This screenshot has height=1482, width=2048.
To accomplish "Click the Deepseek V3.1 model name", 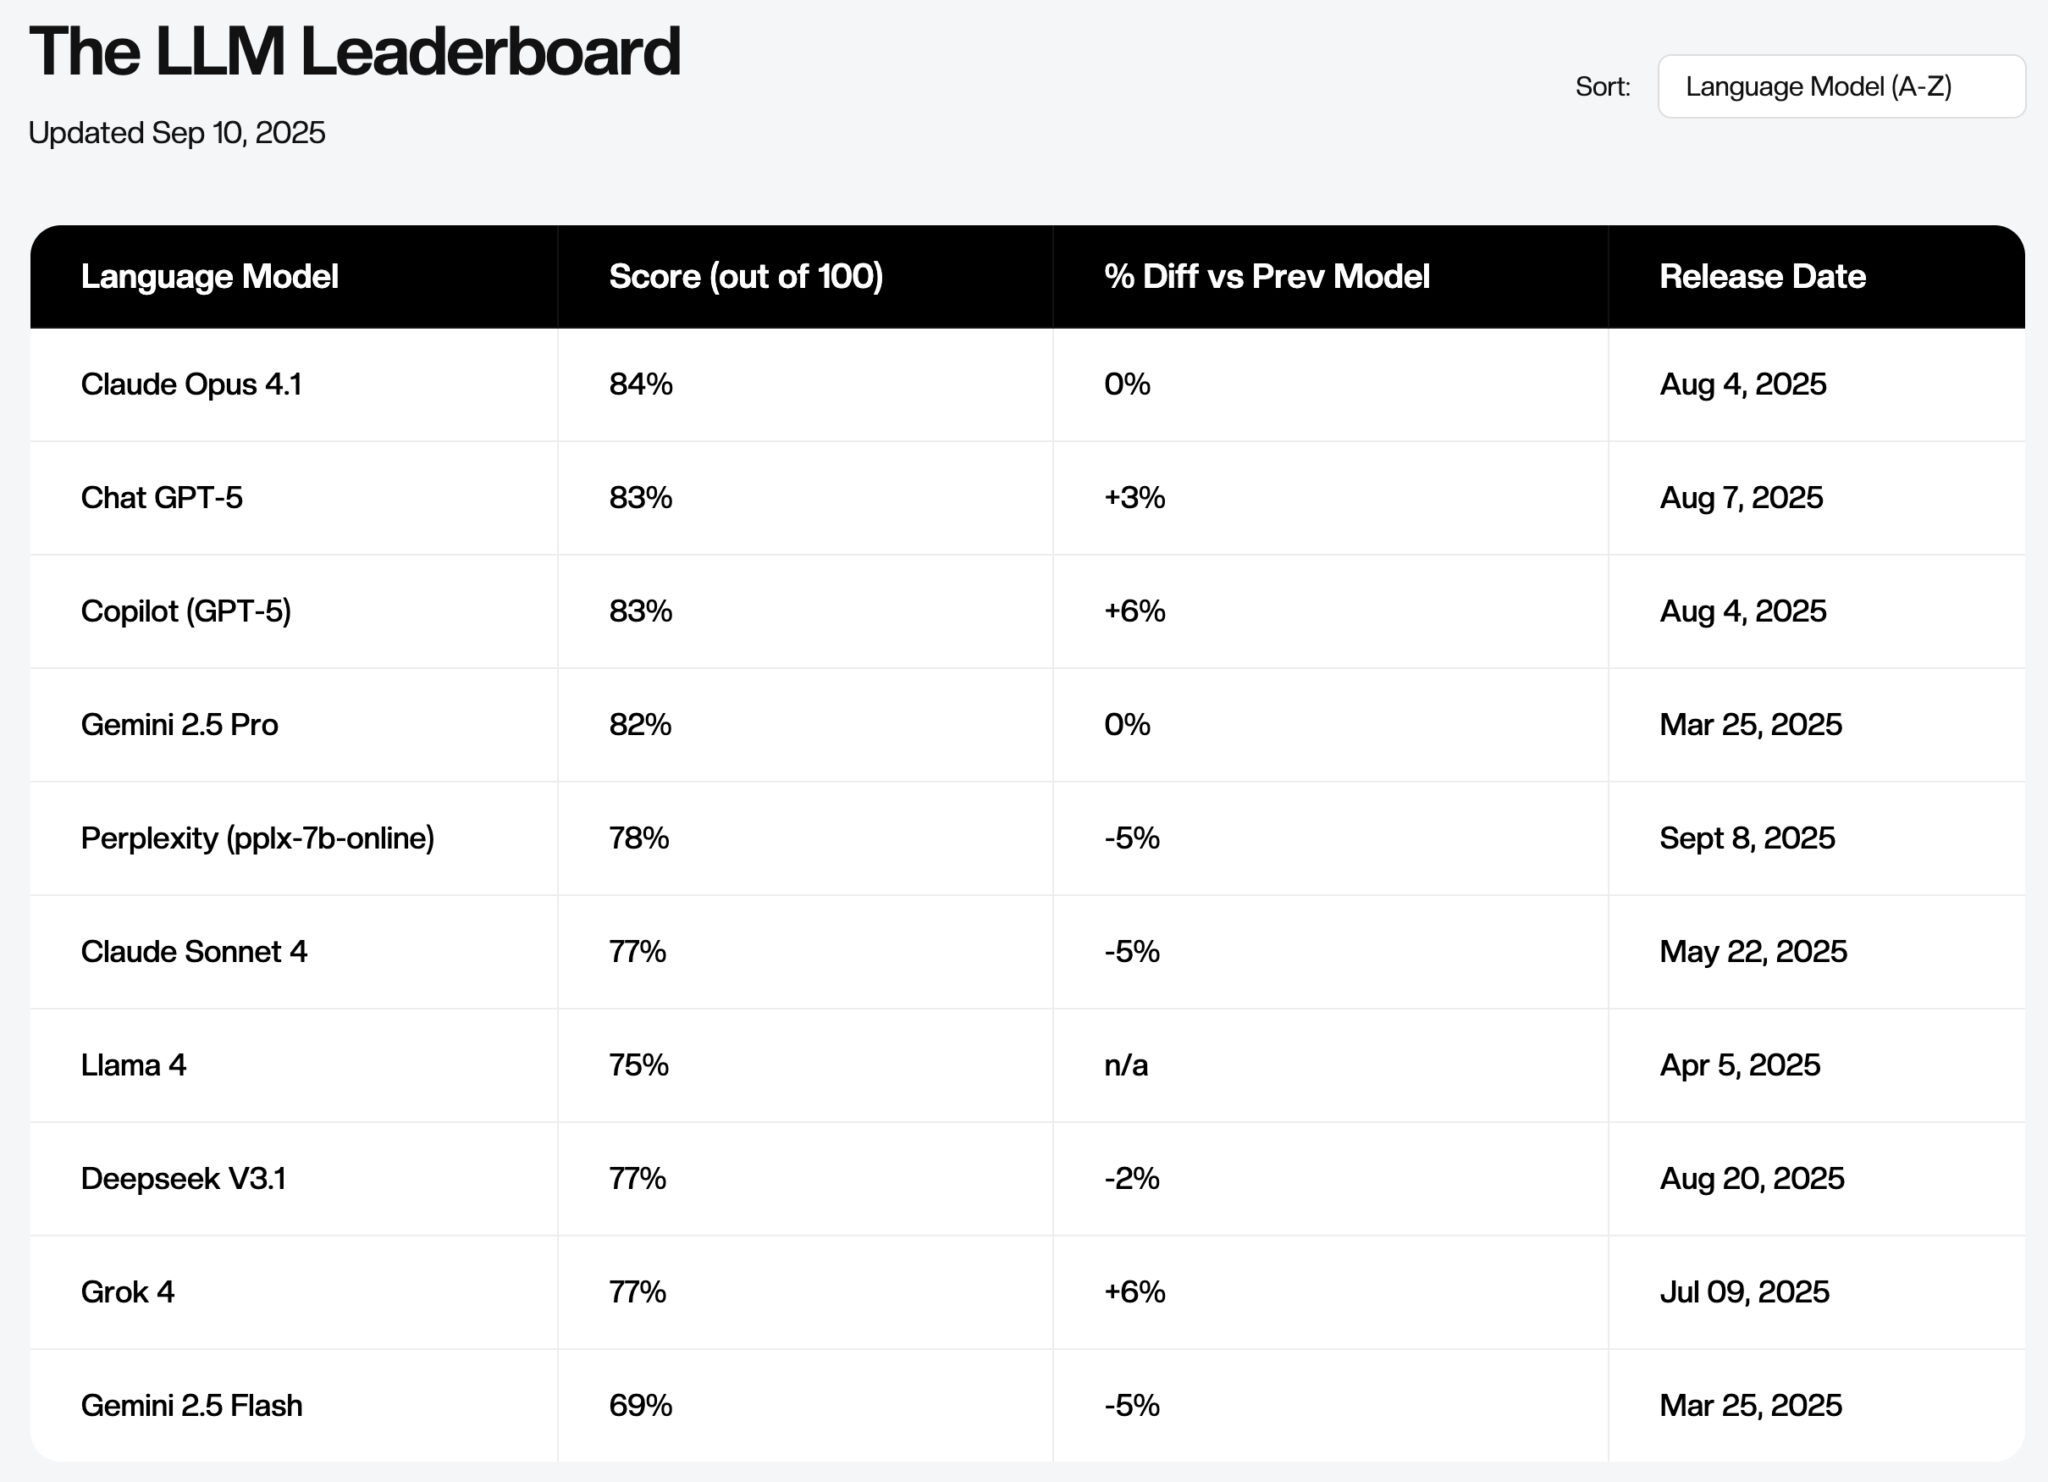I will pyautogui.click(x=183, y=1178).
